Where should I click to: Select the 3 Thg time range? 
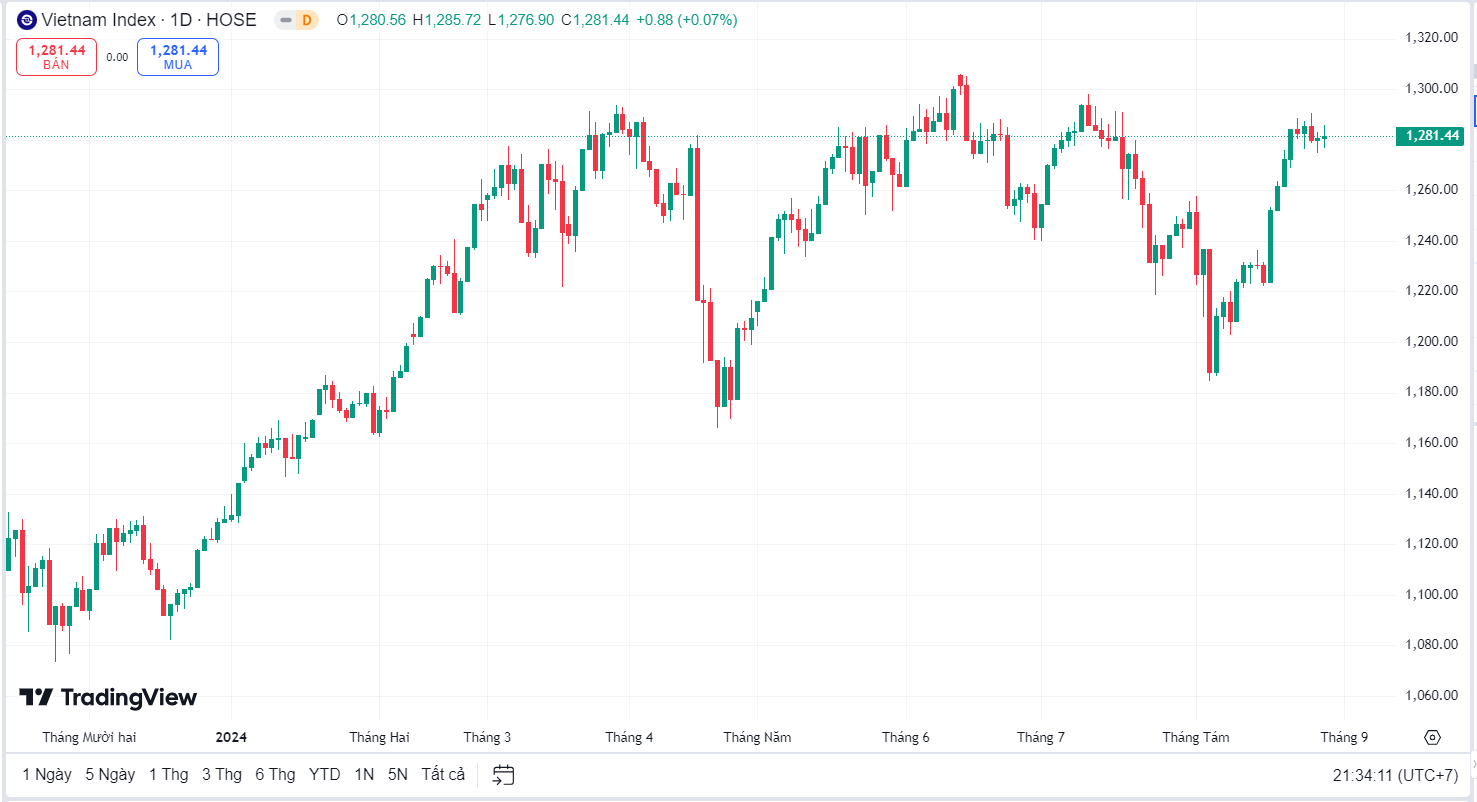(222, 774)
